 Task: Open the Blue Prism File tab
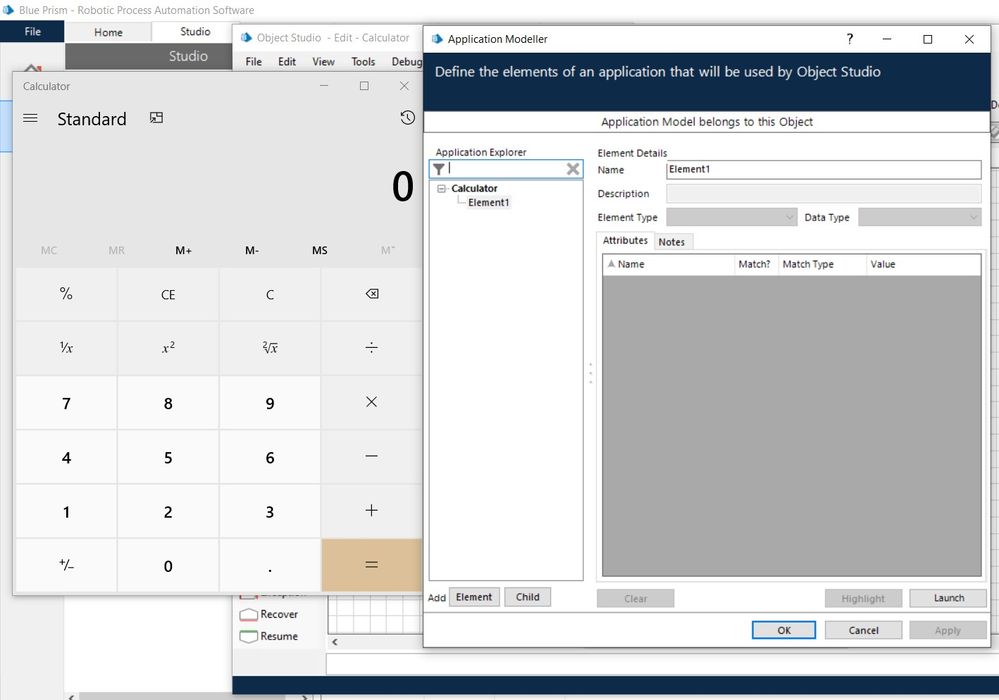tap(32, 31)
